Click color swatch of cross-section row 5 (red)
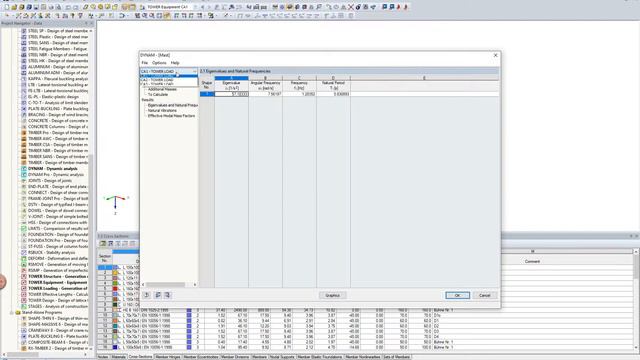Image resolution: width=640 pixels, height=360 pixels. [x=116, y=289]
